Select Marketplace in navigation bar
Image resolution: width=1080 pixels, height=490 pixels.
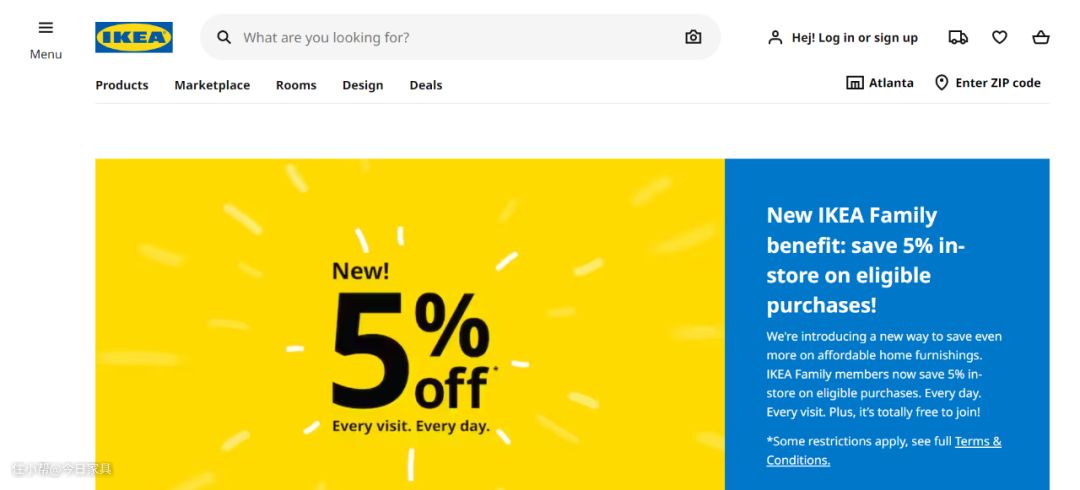212,85
